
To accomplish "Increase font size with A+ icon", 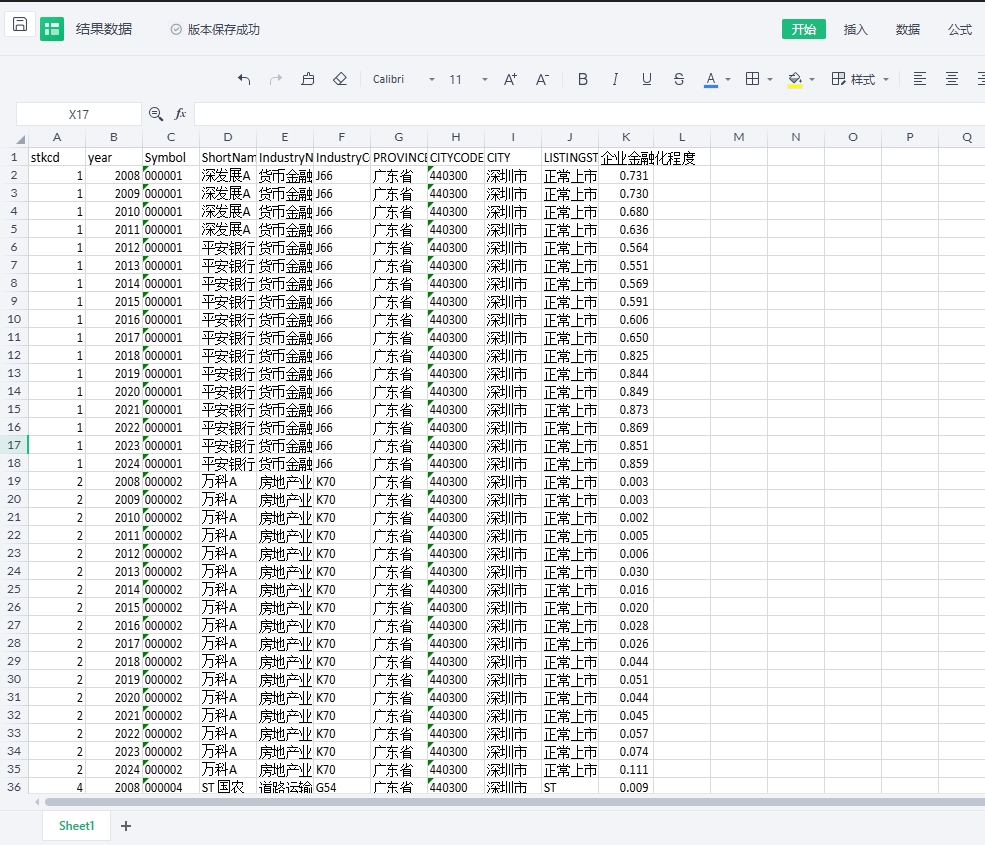I will click(510, 80).
